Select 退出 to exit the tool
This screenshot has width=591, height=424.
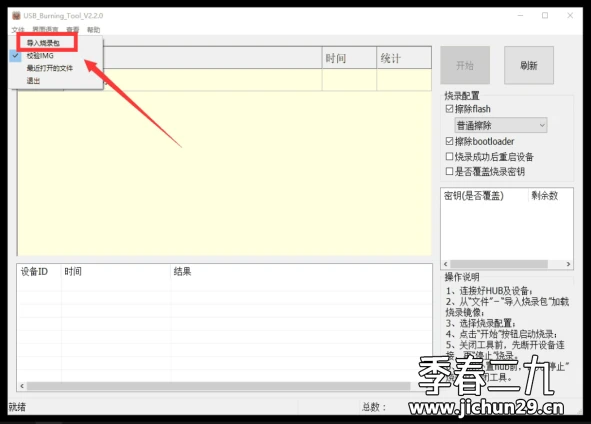pyautogui.click(x=33, y=80)
